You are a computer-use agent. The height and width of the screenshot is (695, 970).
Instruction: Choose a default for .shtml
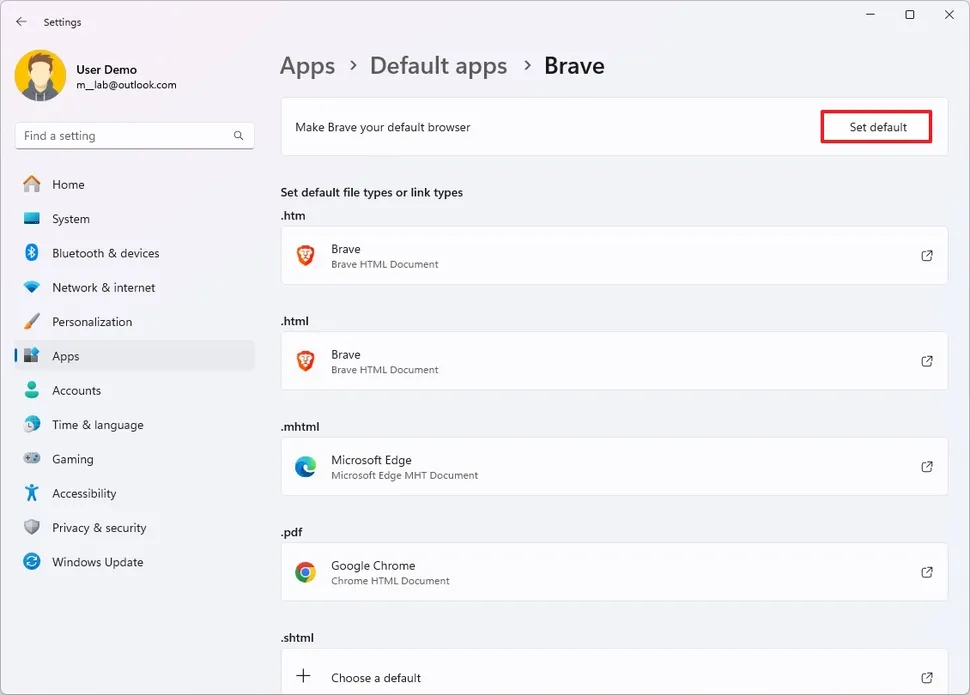pyautogui.click(x=376, y=678)
